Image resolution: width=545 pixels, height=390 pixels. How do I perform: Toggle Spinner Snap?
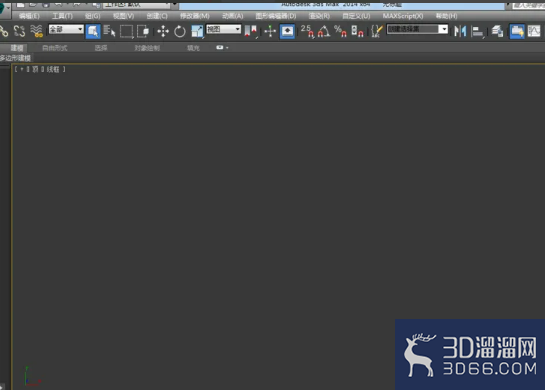[357, 31]
